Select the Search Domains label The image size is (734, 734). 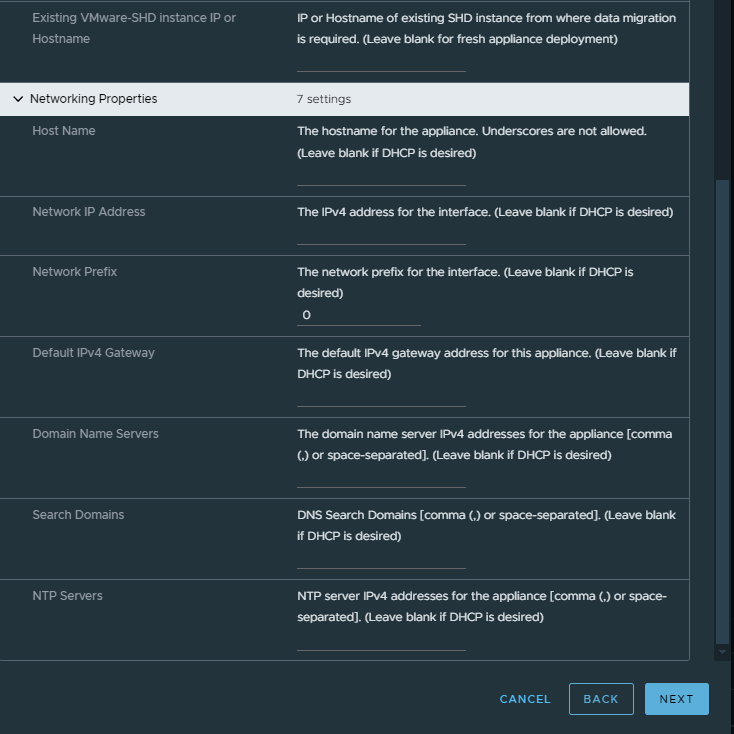[78, 514]
